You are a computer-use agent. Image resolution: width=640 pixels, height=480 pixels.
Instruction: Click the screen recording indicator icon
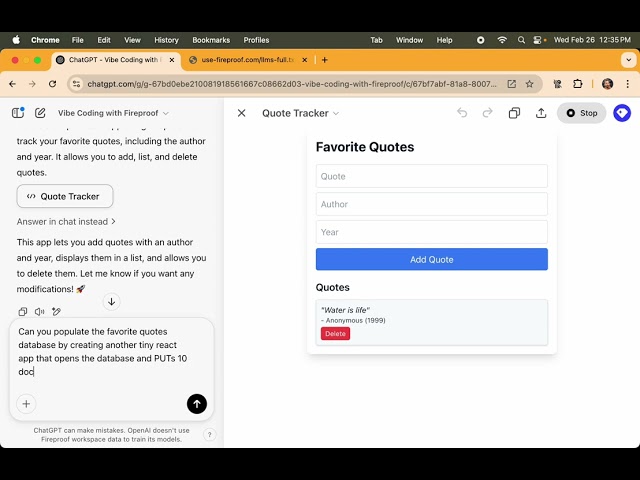pos(481,40)
